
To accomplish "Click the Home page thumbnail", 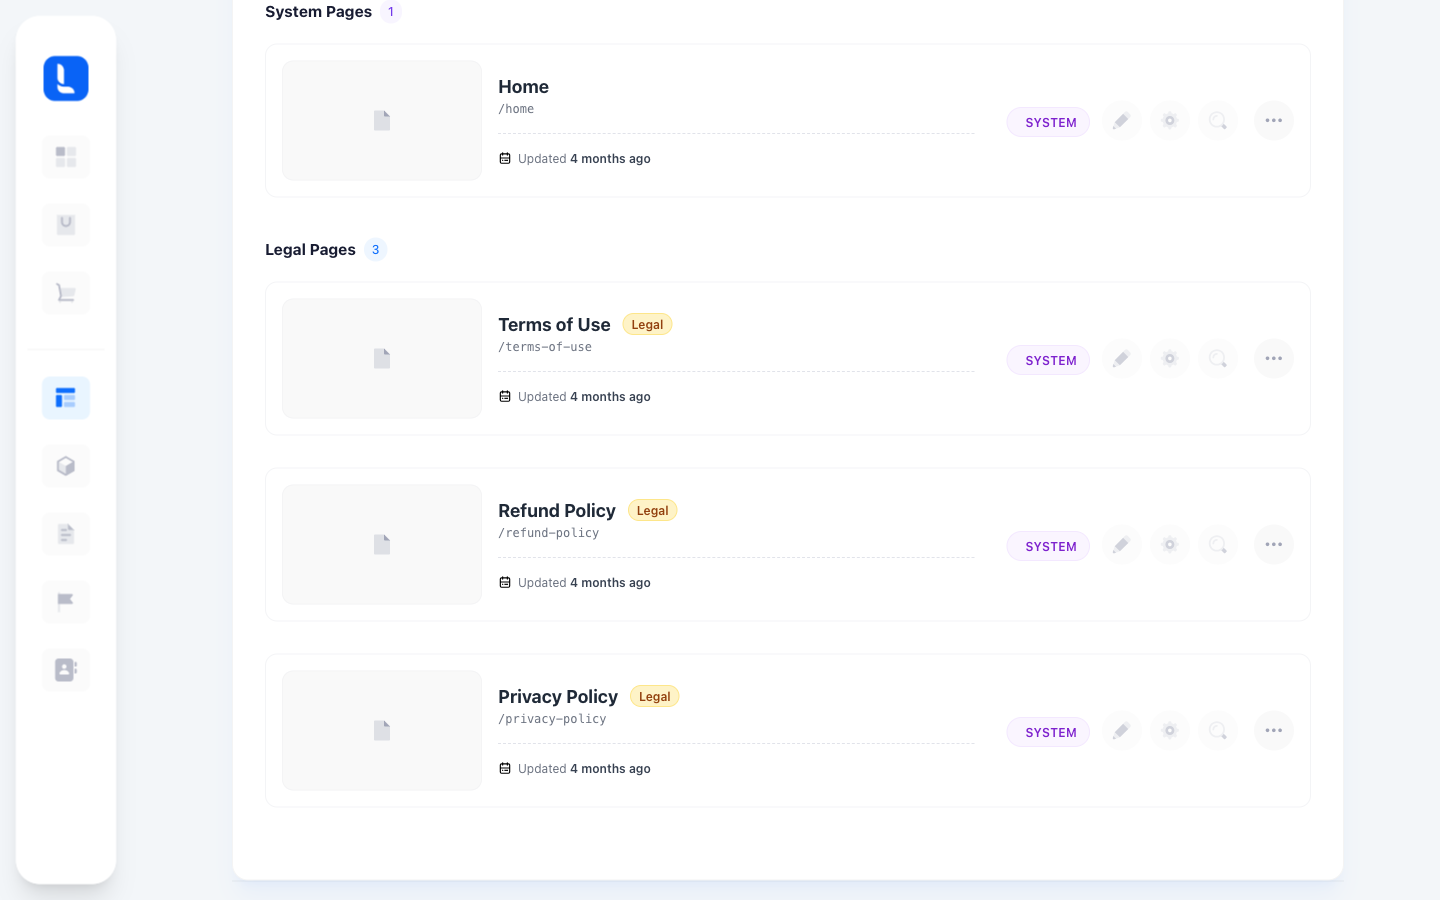I will (x=382, y=121).
